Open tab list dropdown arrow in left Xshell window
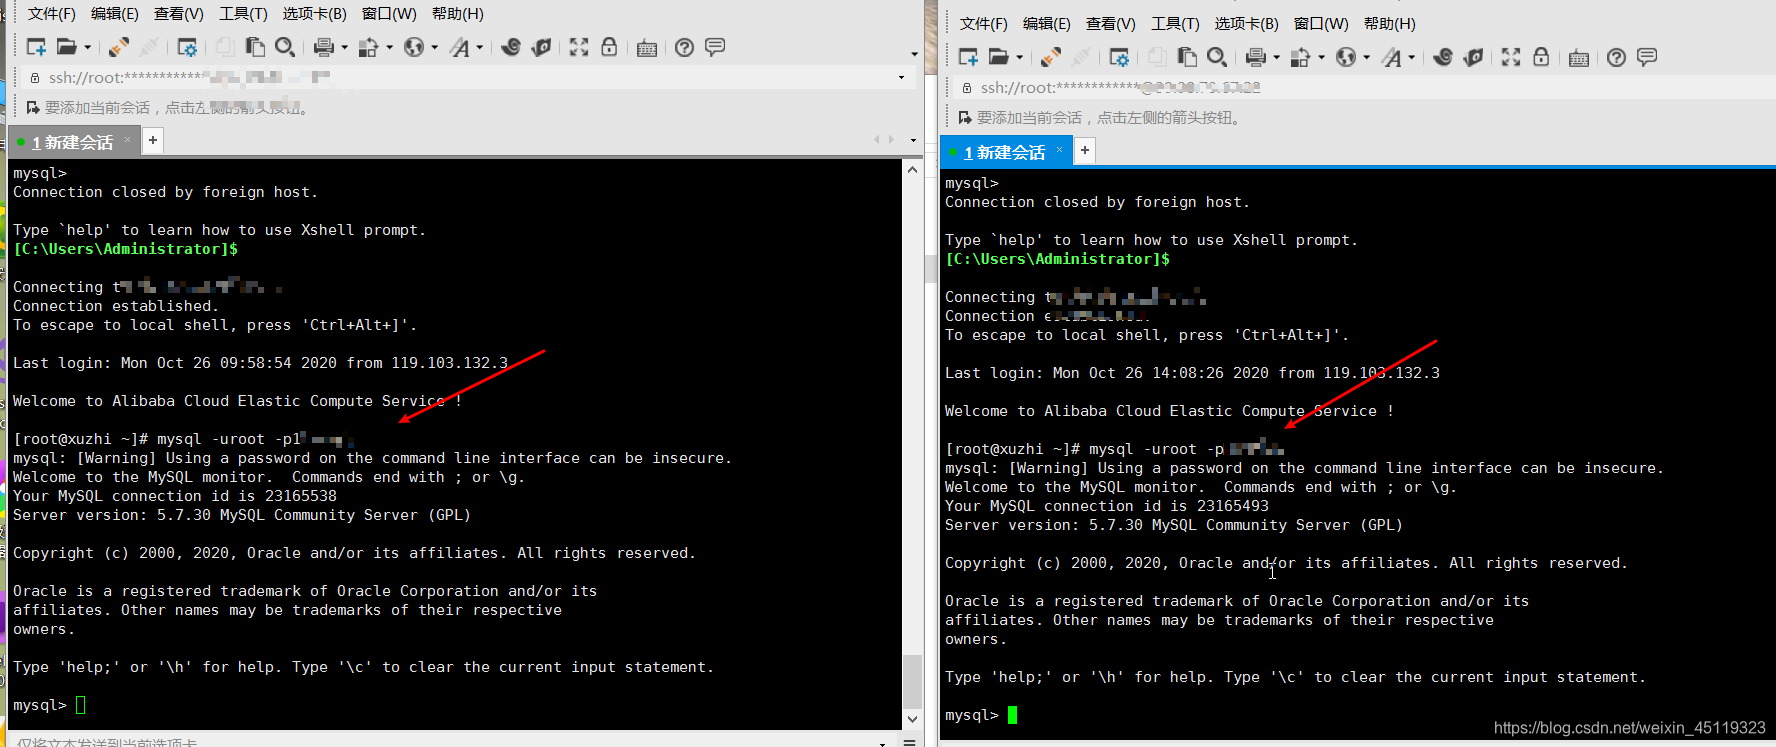 pyautogui.click(x=913, y=140)
